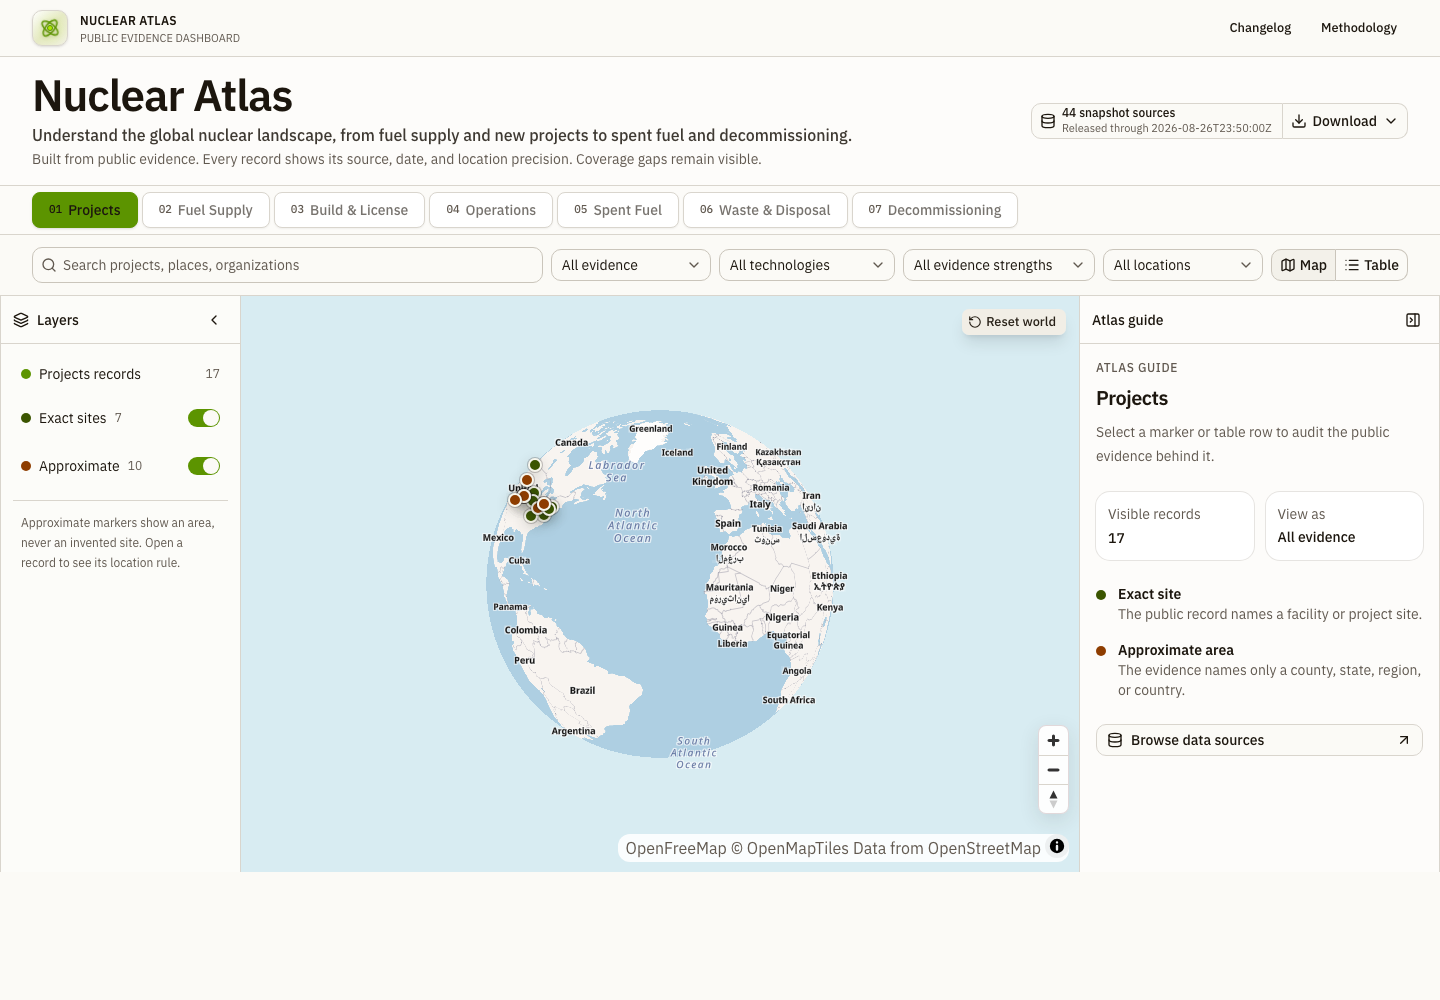
Task: Open map attribution info icon
Action: tap(1057, 846)
